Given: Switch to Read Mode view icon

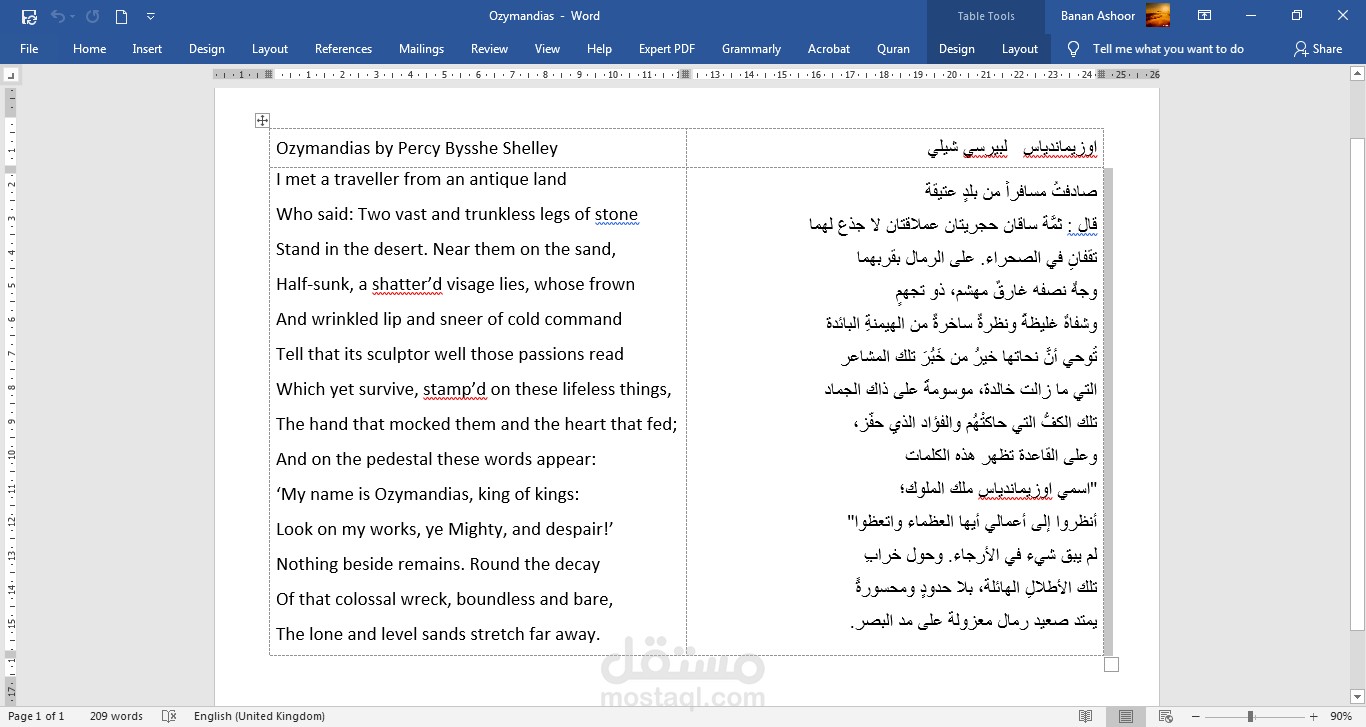Looking at the screenshot, I should click(1086, 716).
